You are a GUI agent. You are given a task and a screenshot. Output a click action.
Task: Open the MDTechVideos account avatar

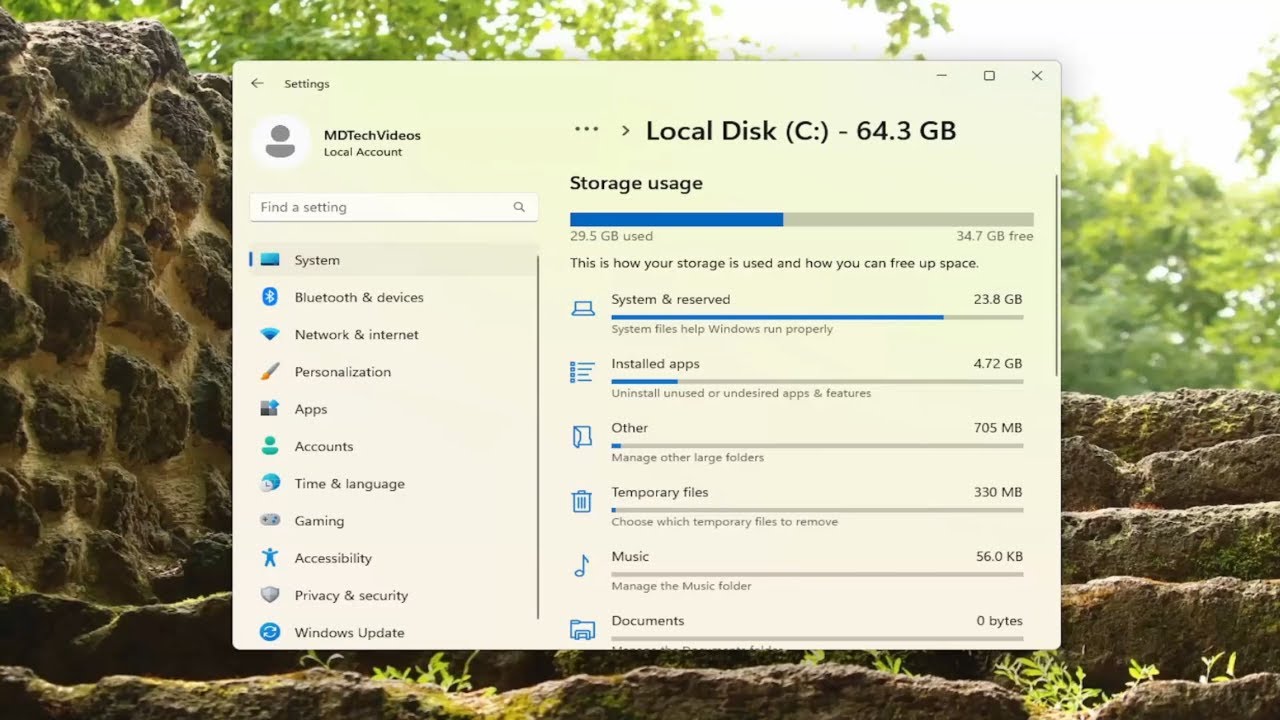pos(281,142)
